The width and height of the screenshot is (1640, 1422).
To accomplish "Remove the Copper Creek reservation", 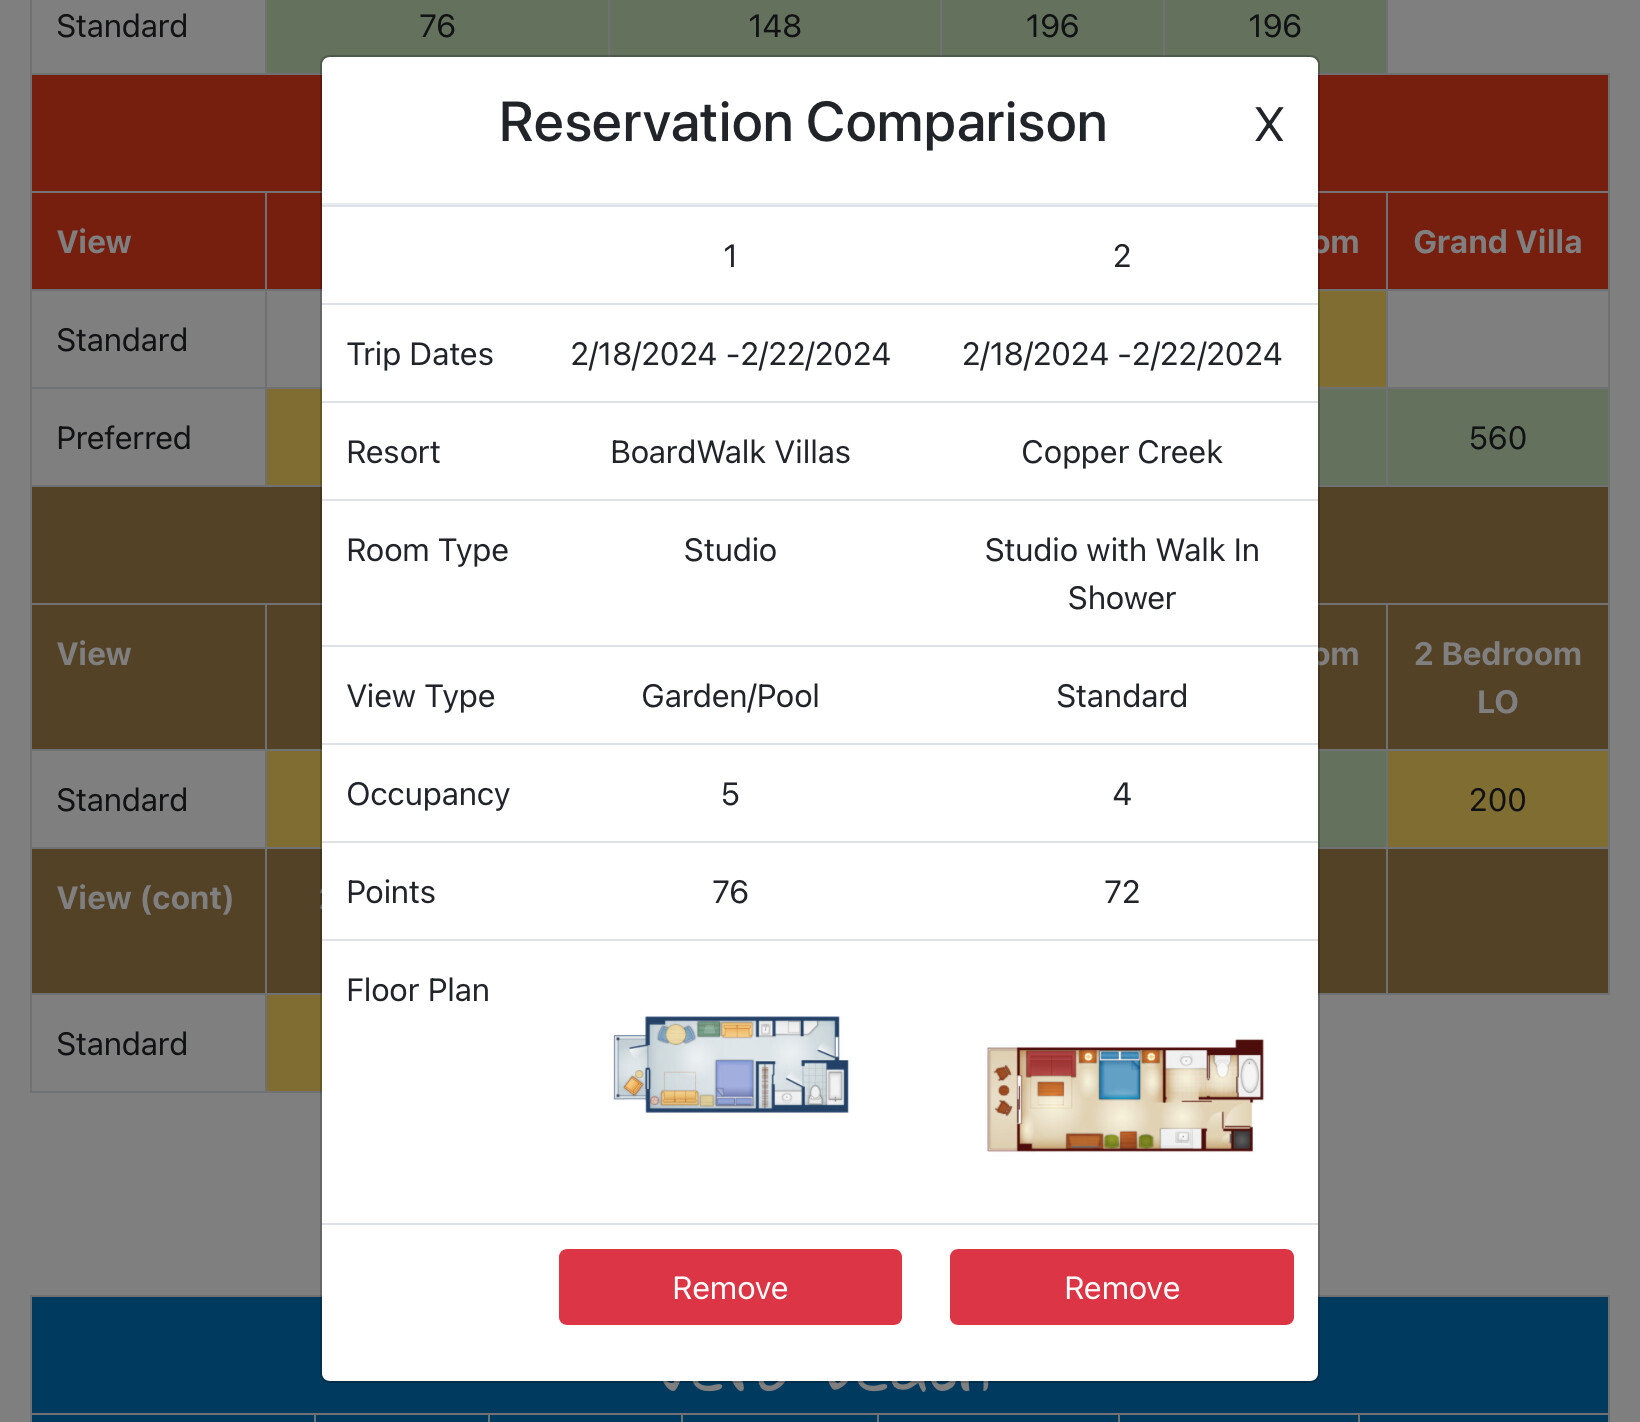I will click(x=1121, y=1287).
